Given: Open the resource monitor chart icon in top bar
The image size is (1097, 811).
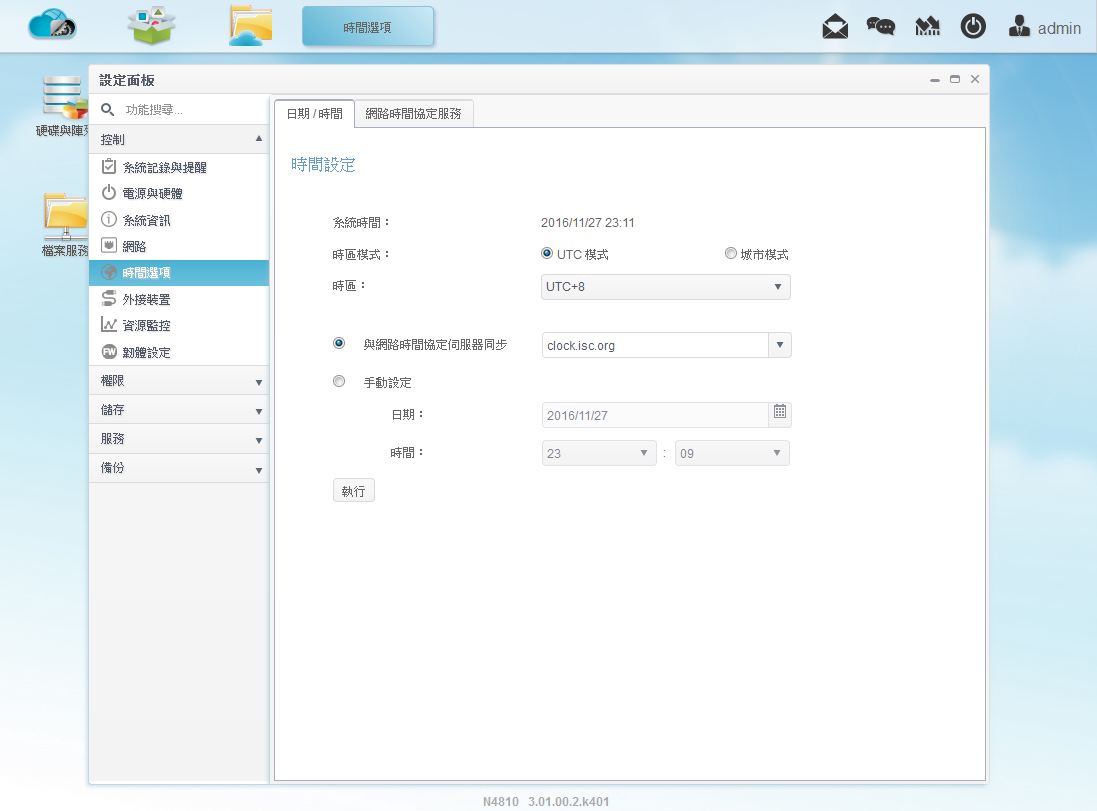Looking at the screenshot, I should pos(927,27).
